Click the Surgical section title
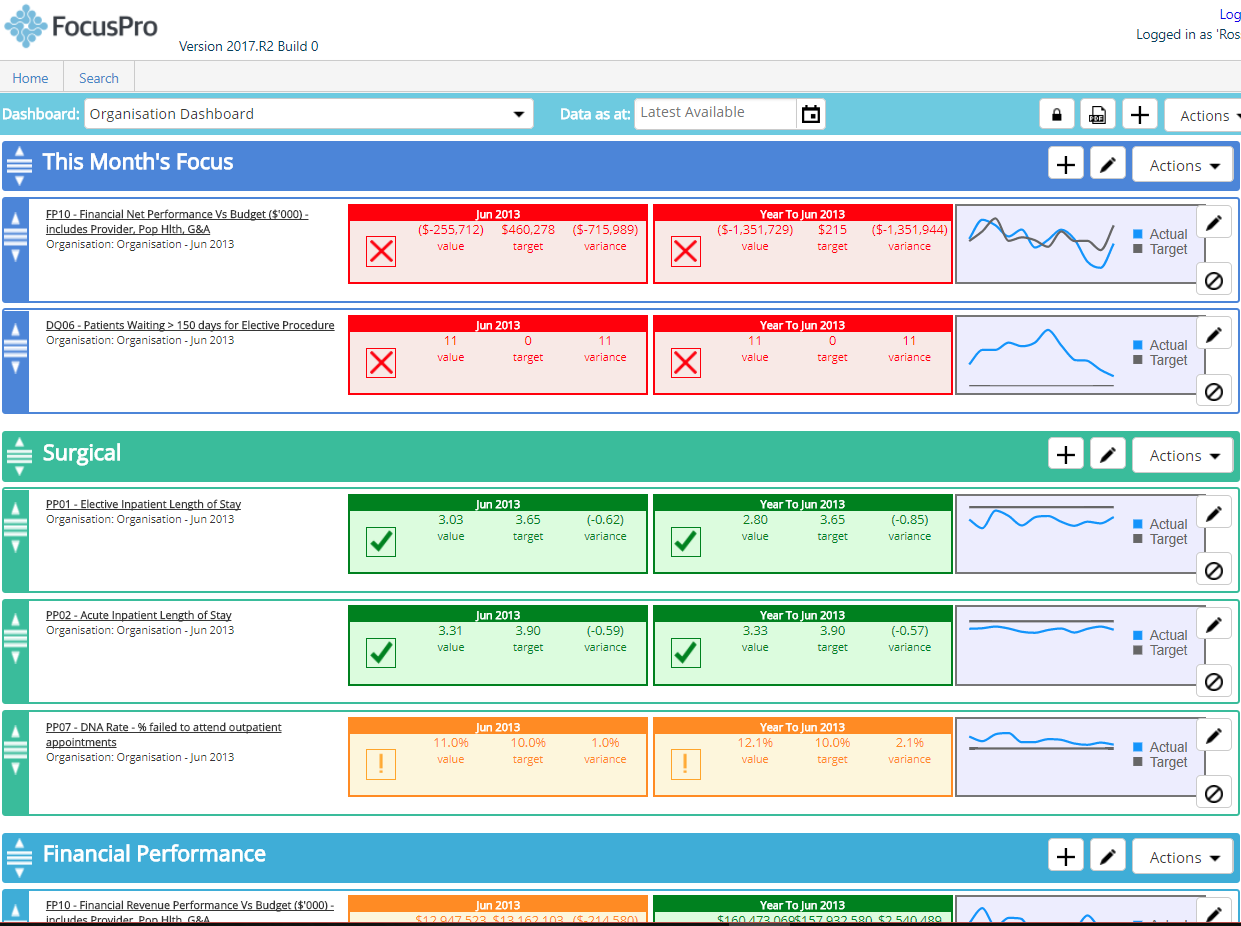This screenshot has width=1241, height=926. [x=82, y=453]
